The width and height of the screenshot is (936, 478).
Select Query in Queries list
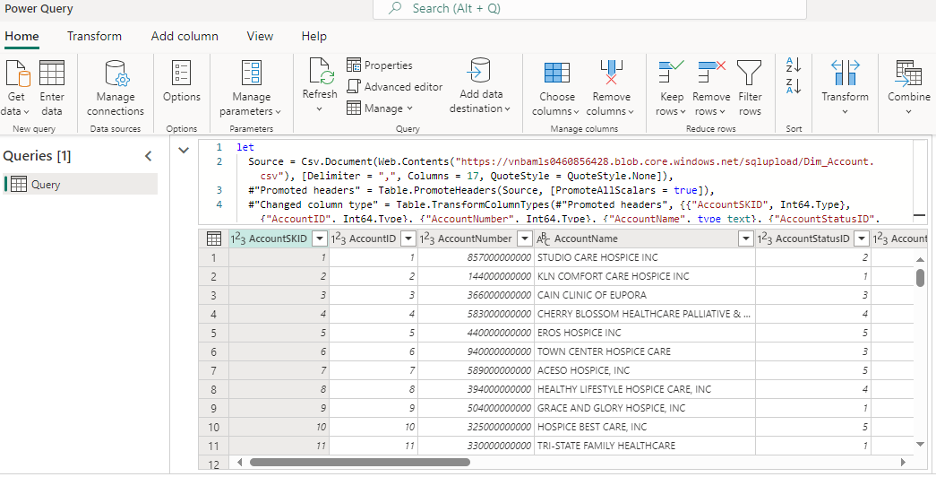(81, 184)
